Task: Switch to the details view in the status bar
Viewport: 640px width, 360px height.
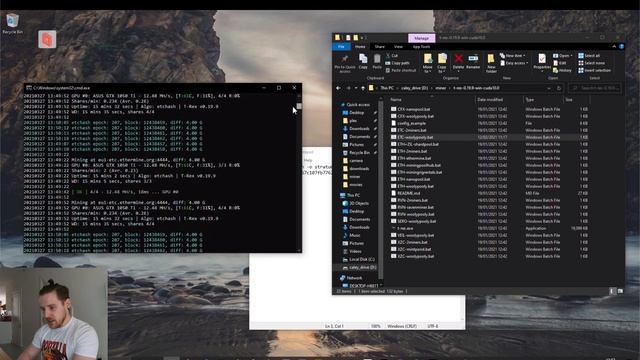Action: click(x=612, y=291)
